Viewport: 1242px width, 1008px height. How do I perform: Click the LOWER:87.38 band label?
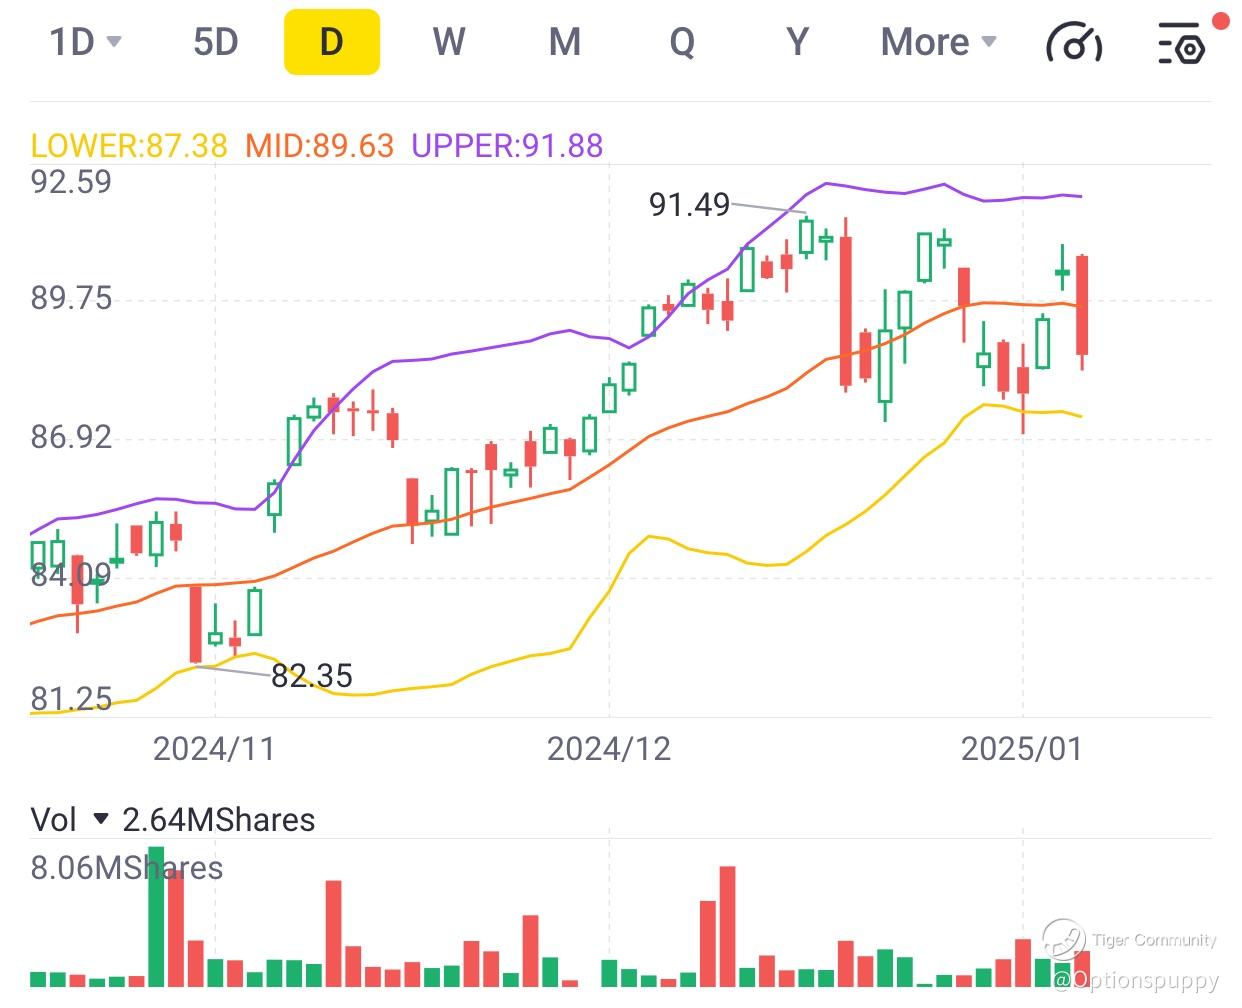coord(129,146)
